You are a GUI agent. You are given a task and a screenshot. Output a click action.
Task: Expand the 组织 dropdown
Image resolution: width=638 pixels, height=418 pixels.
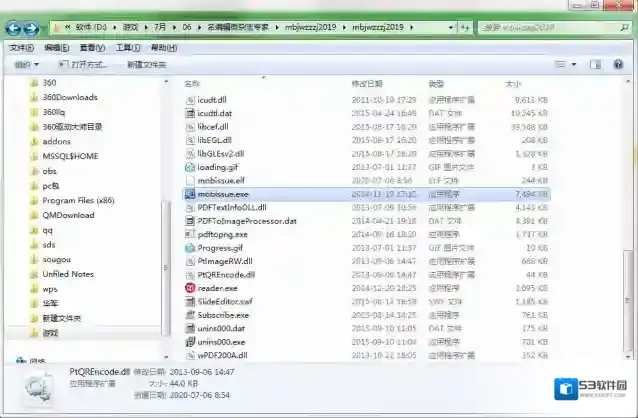[x=27, y=65]
